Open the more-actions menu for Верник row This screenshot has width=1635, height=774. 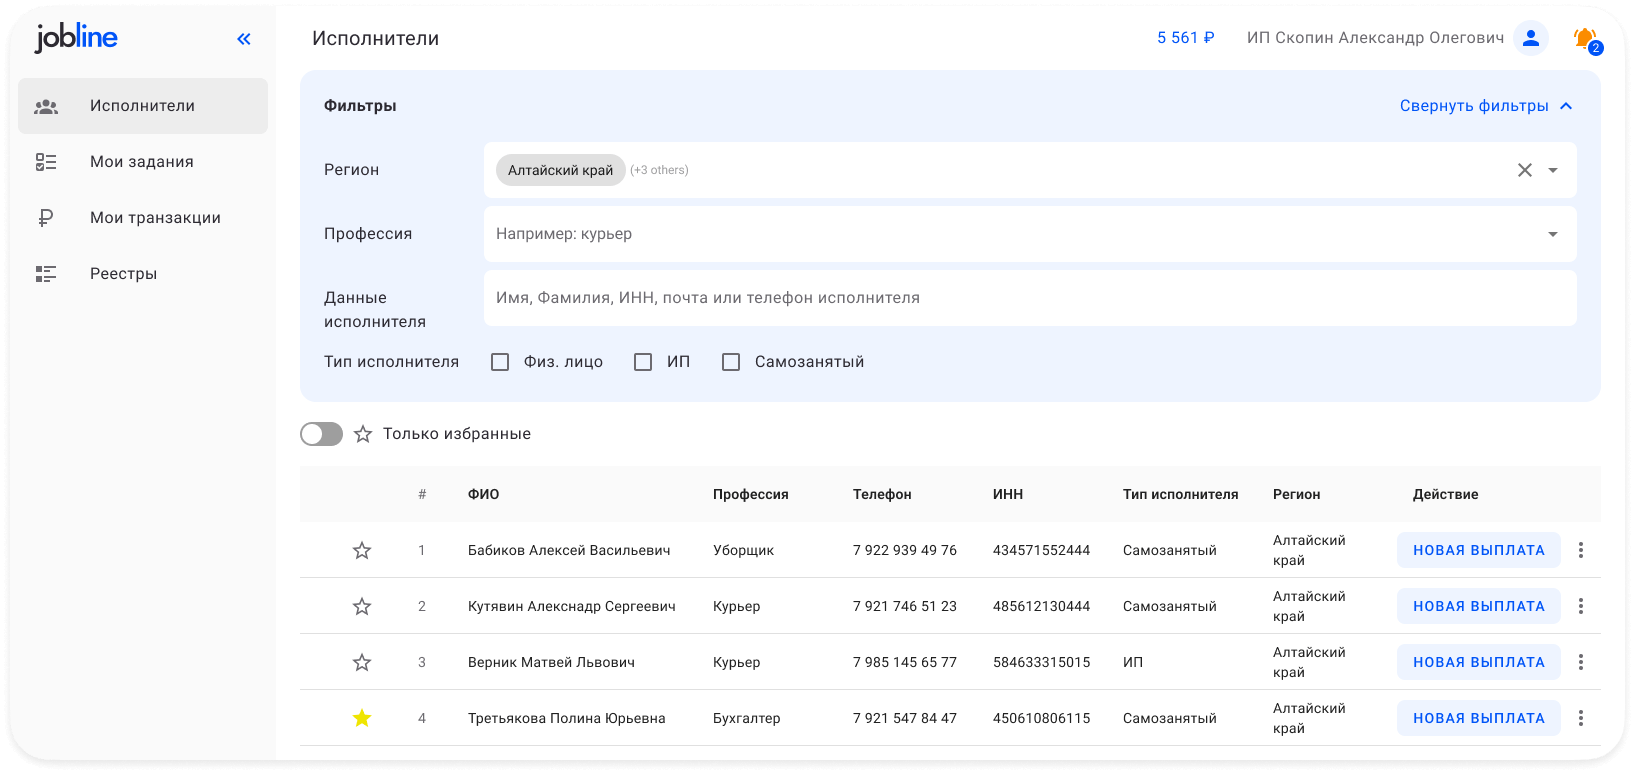pyautogui.click(x=1581, y=662)
